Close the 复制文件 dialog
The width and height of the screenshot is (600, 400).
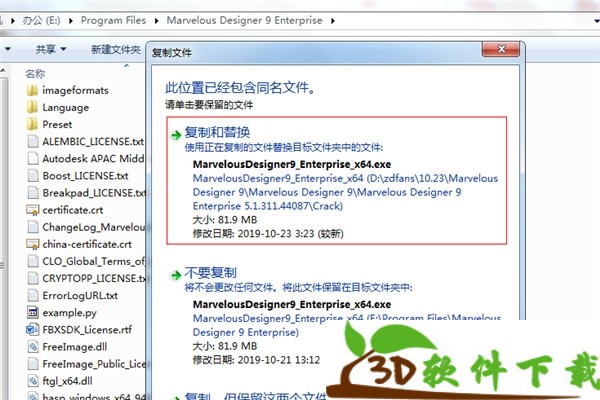pyautogui.click(x=501, y=49)
